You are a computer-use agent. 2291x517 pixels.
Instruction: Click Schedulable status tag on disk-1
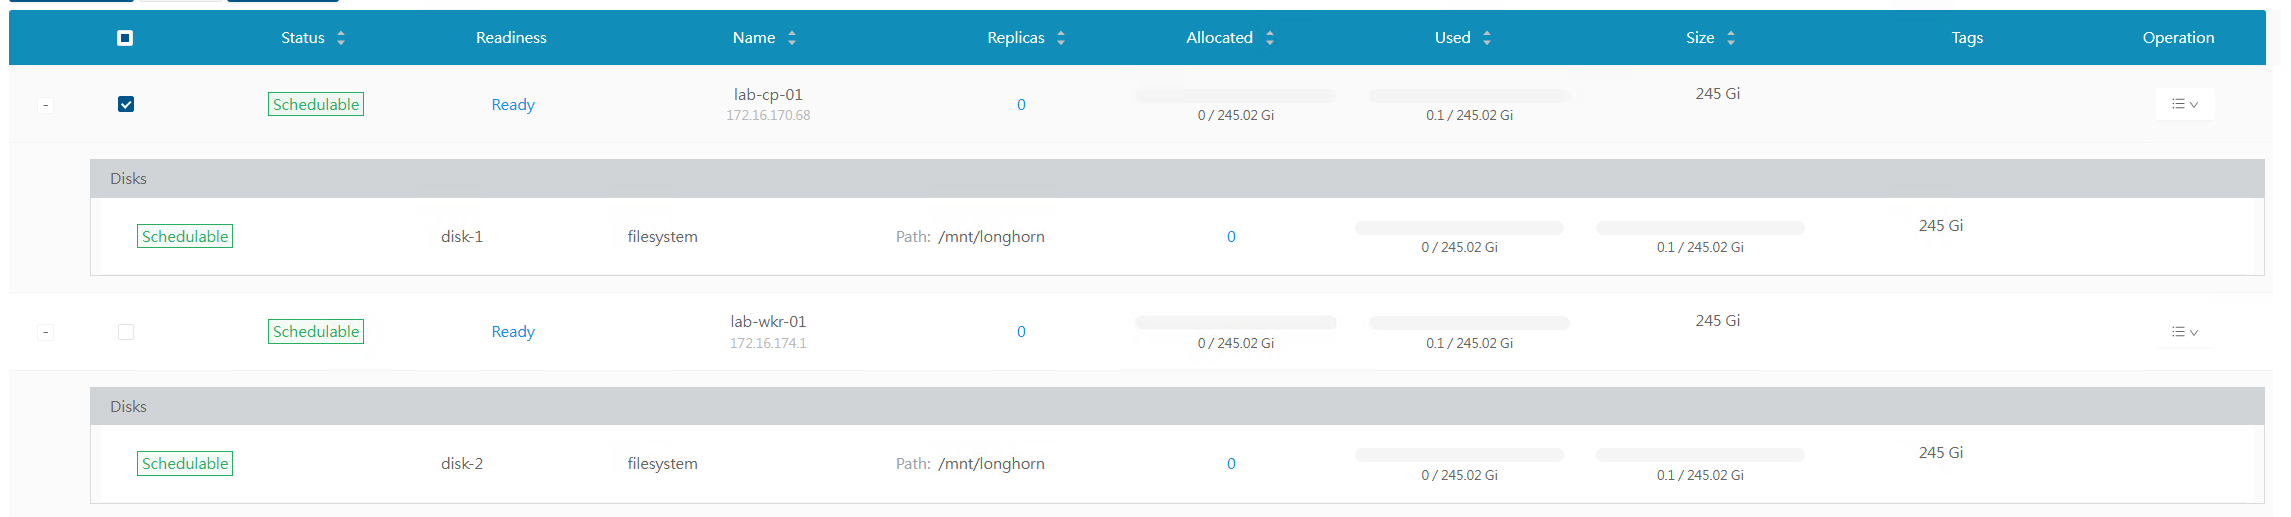pos(185,237)
